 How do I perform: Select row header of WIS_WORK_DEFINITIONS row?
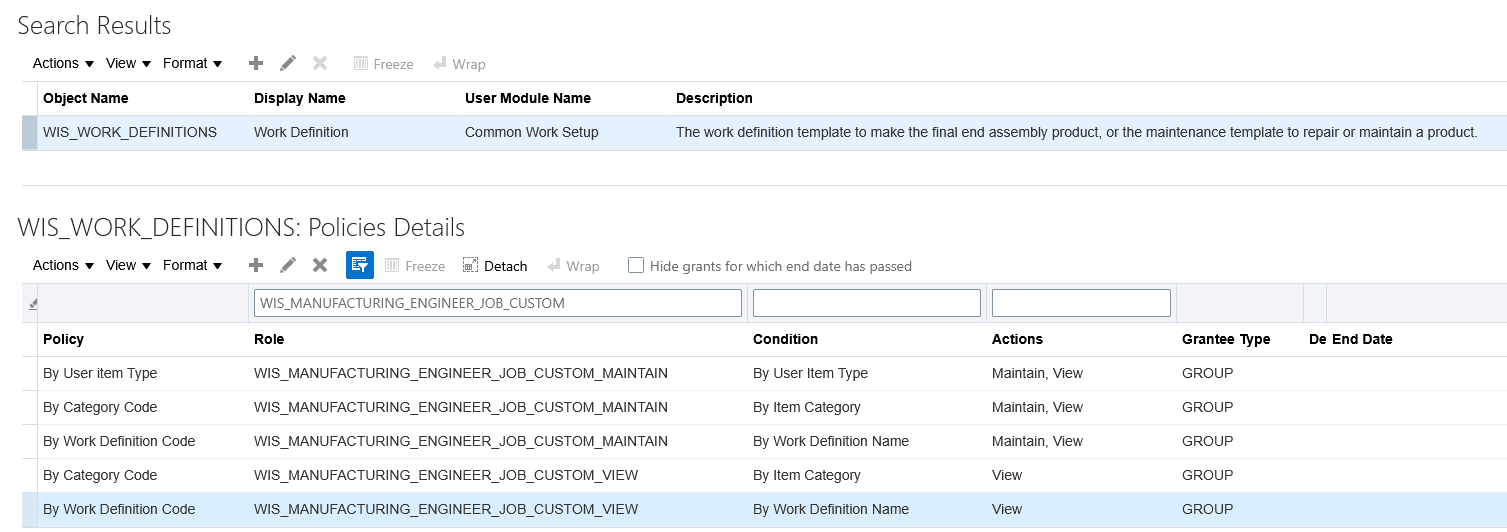[30, 132]
